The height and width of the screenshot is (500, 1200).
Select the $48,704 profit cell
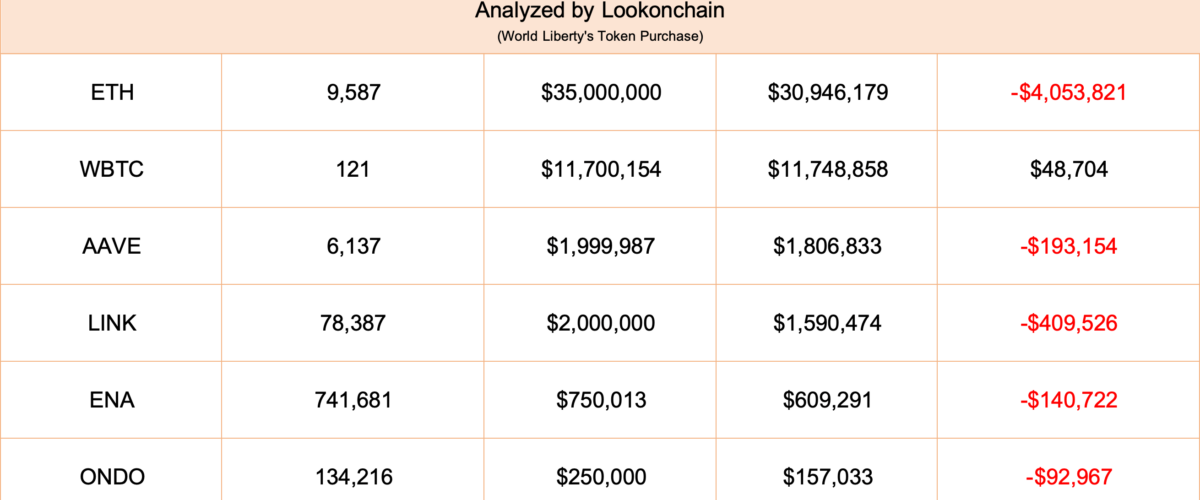pyautogui.click(x=1069, y=170)
